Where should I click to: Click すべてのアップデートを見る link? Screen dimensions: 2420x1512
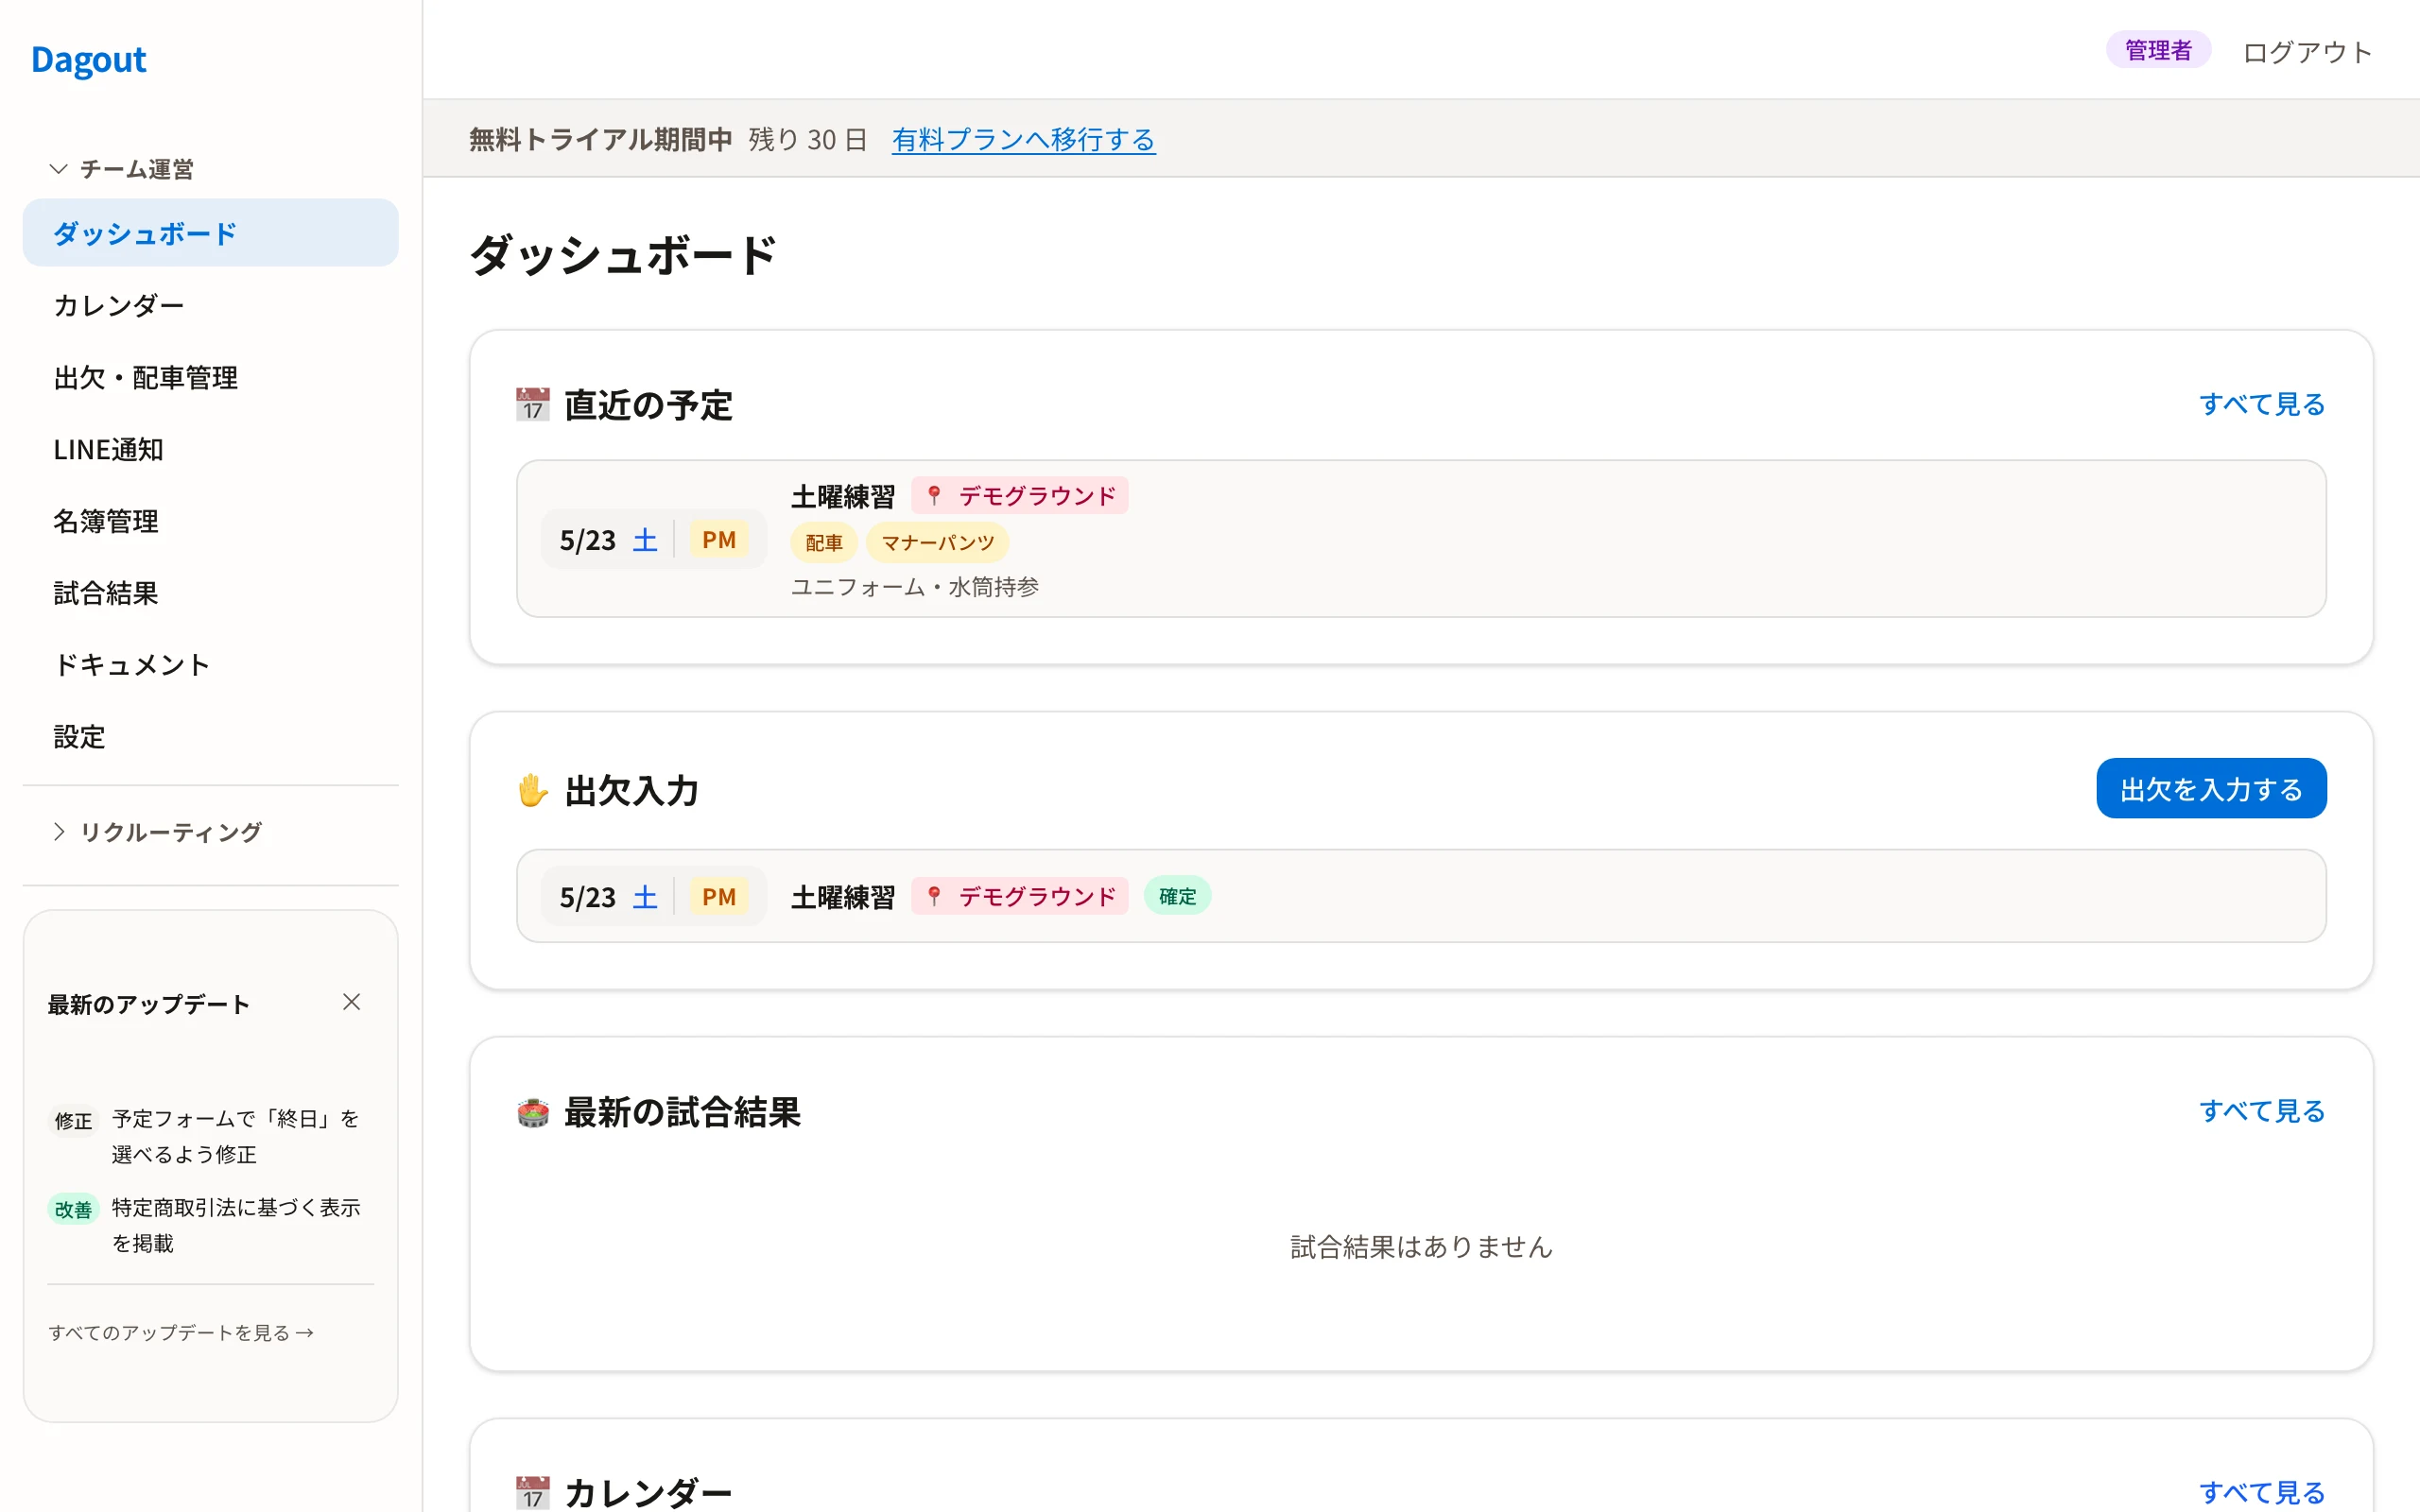tap(181, 1333)
